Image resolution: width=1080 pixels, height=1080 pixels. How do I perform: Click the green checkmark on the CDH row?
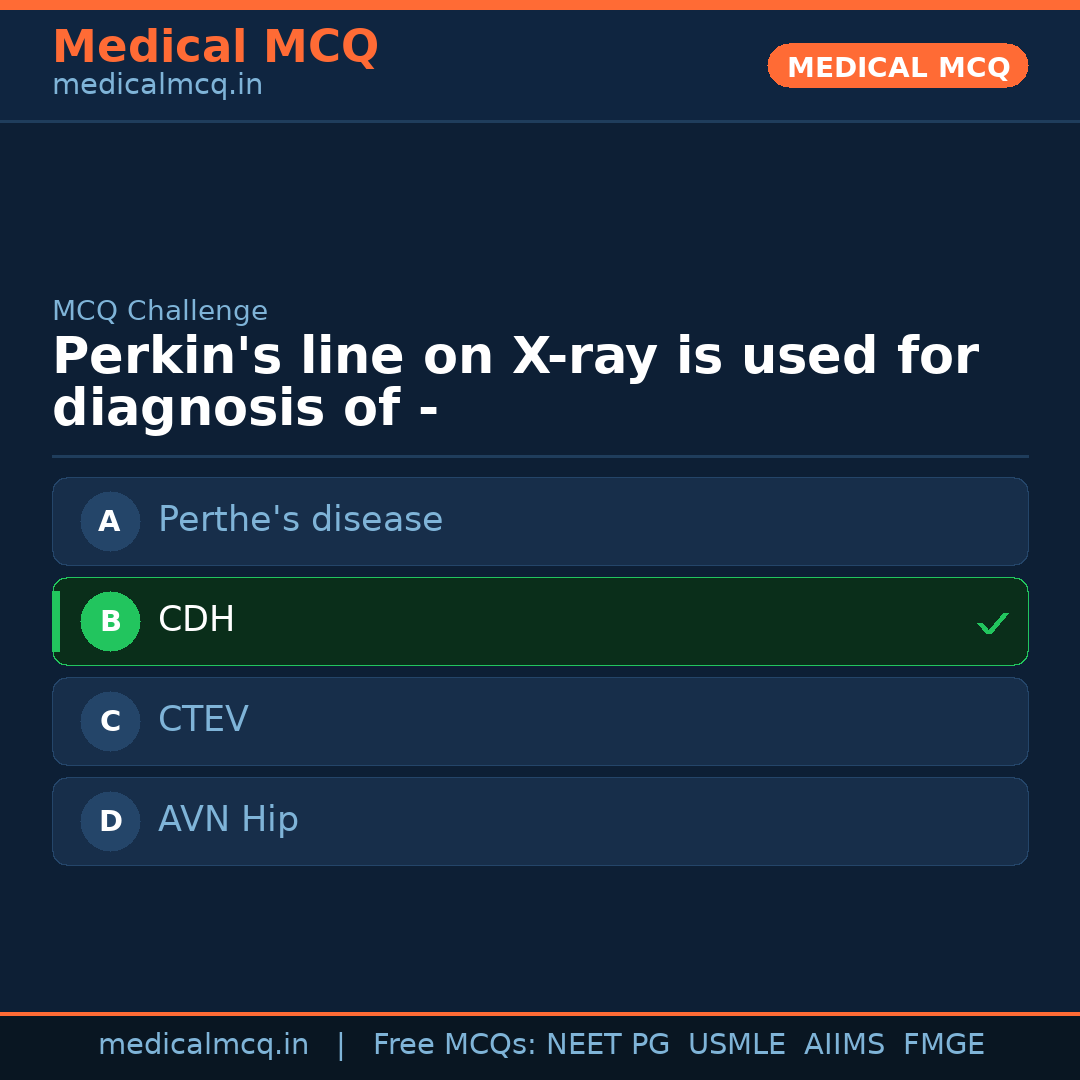(x=992, y=623)
